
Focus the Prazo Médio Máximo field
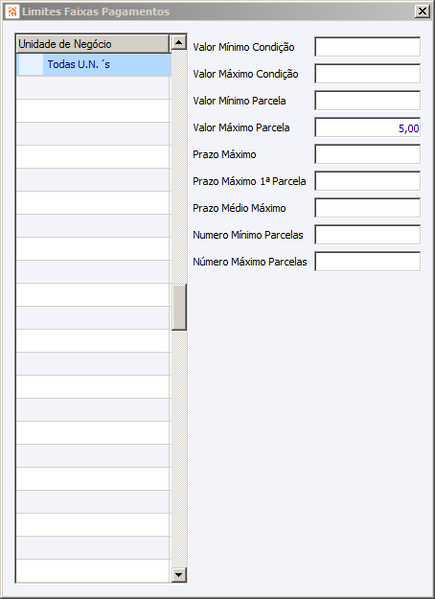(367, 208)
